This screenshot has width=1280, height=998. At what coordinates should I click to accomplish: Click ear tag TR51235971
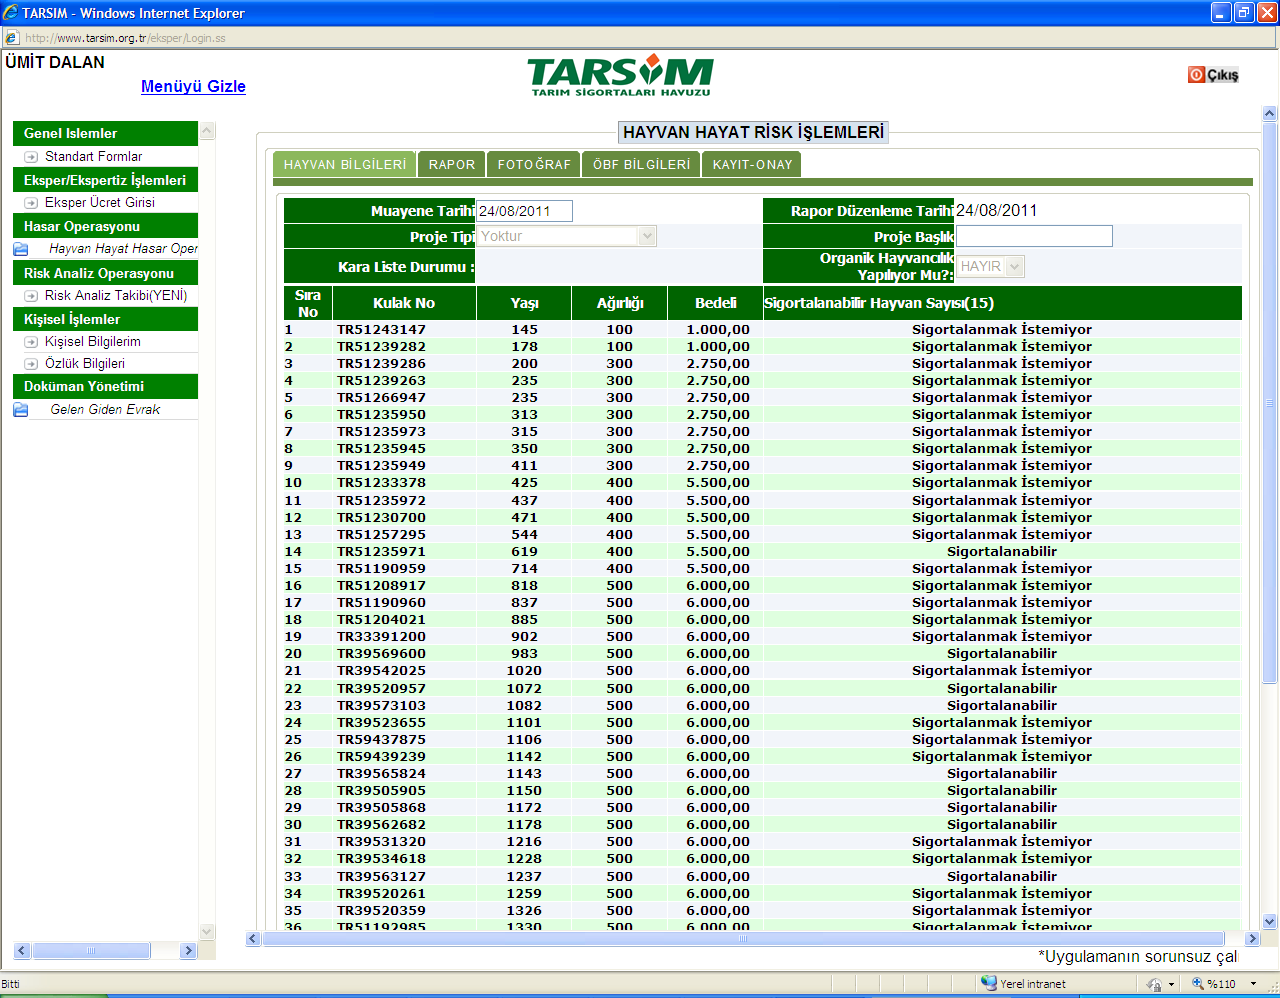click(x=381, y=551)
